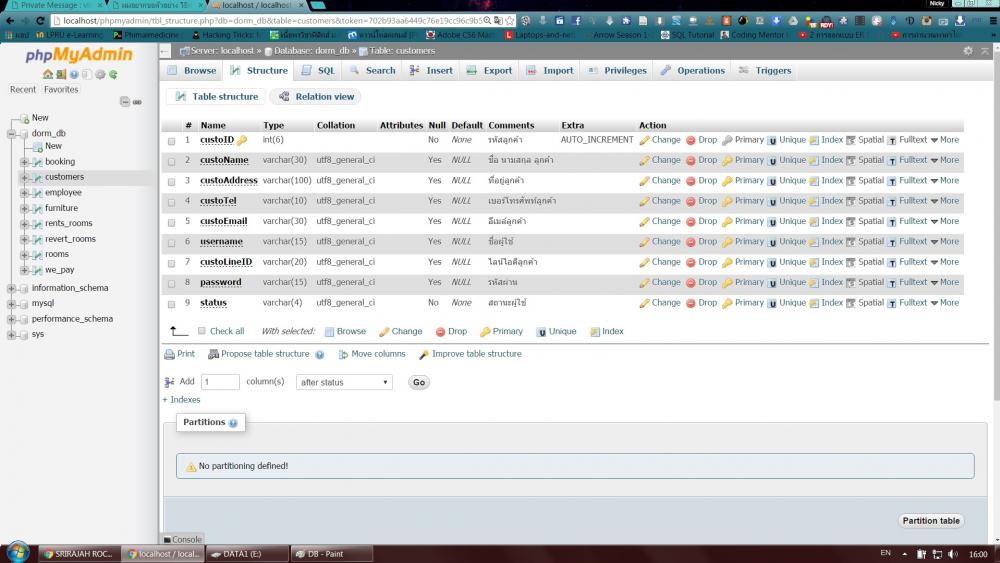Click number of columns input field

click(220, 382)
